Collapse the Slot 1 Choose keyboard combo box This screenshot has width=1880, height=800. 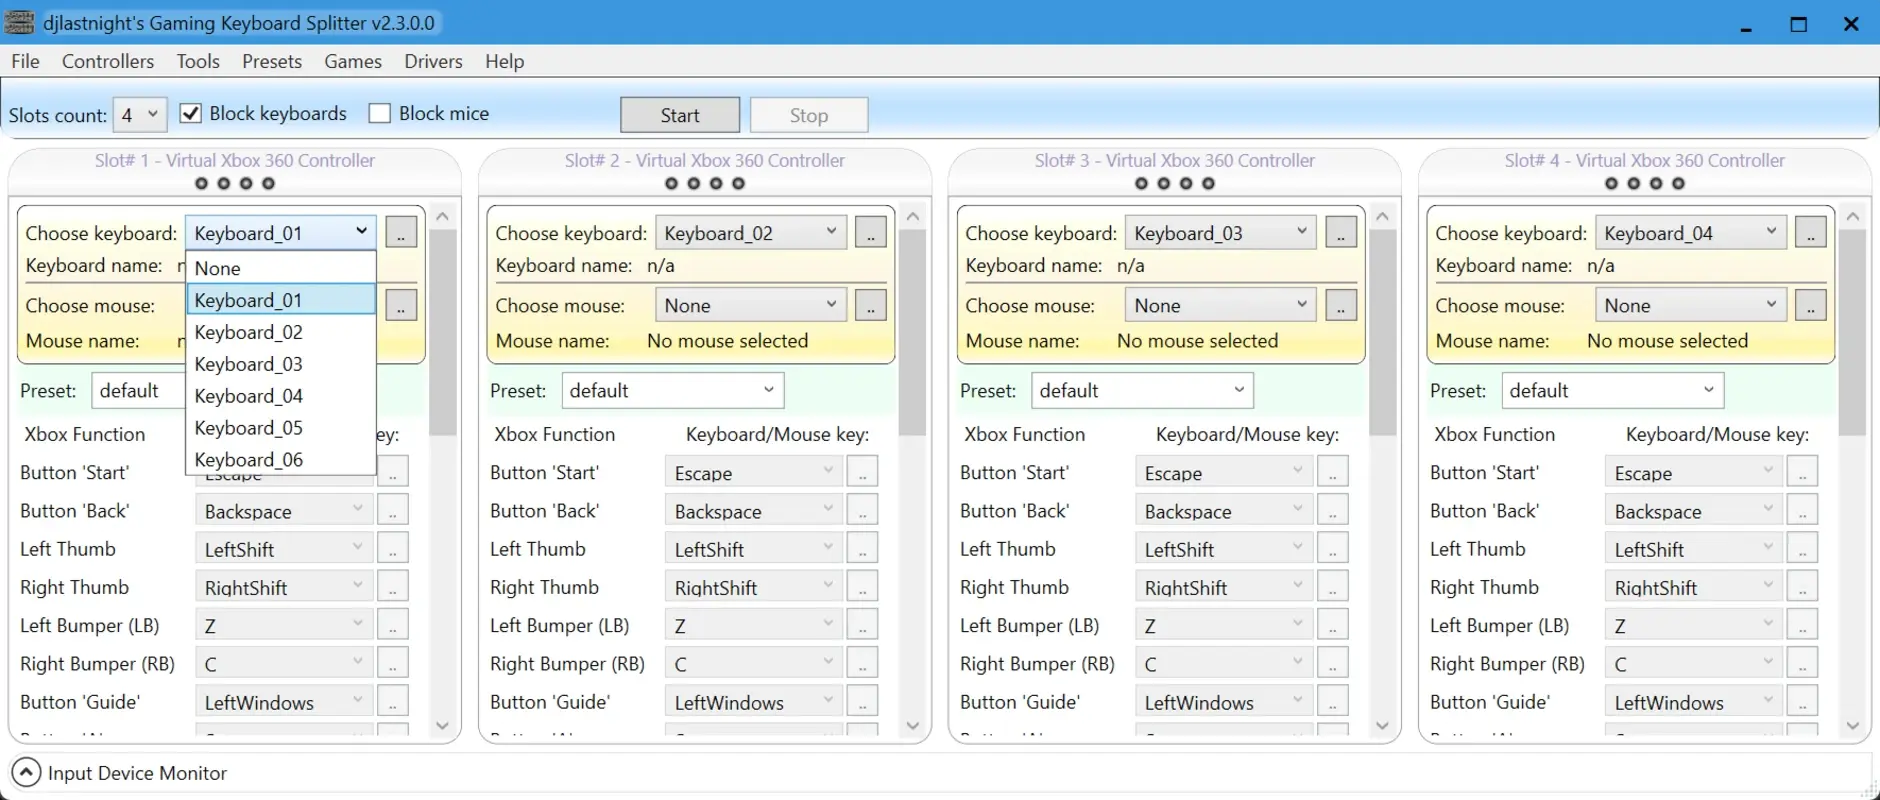click(281, 232)
